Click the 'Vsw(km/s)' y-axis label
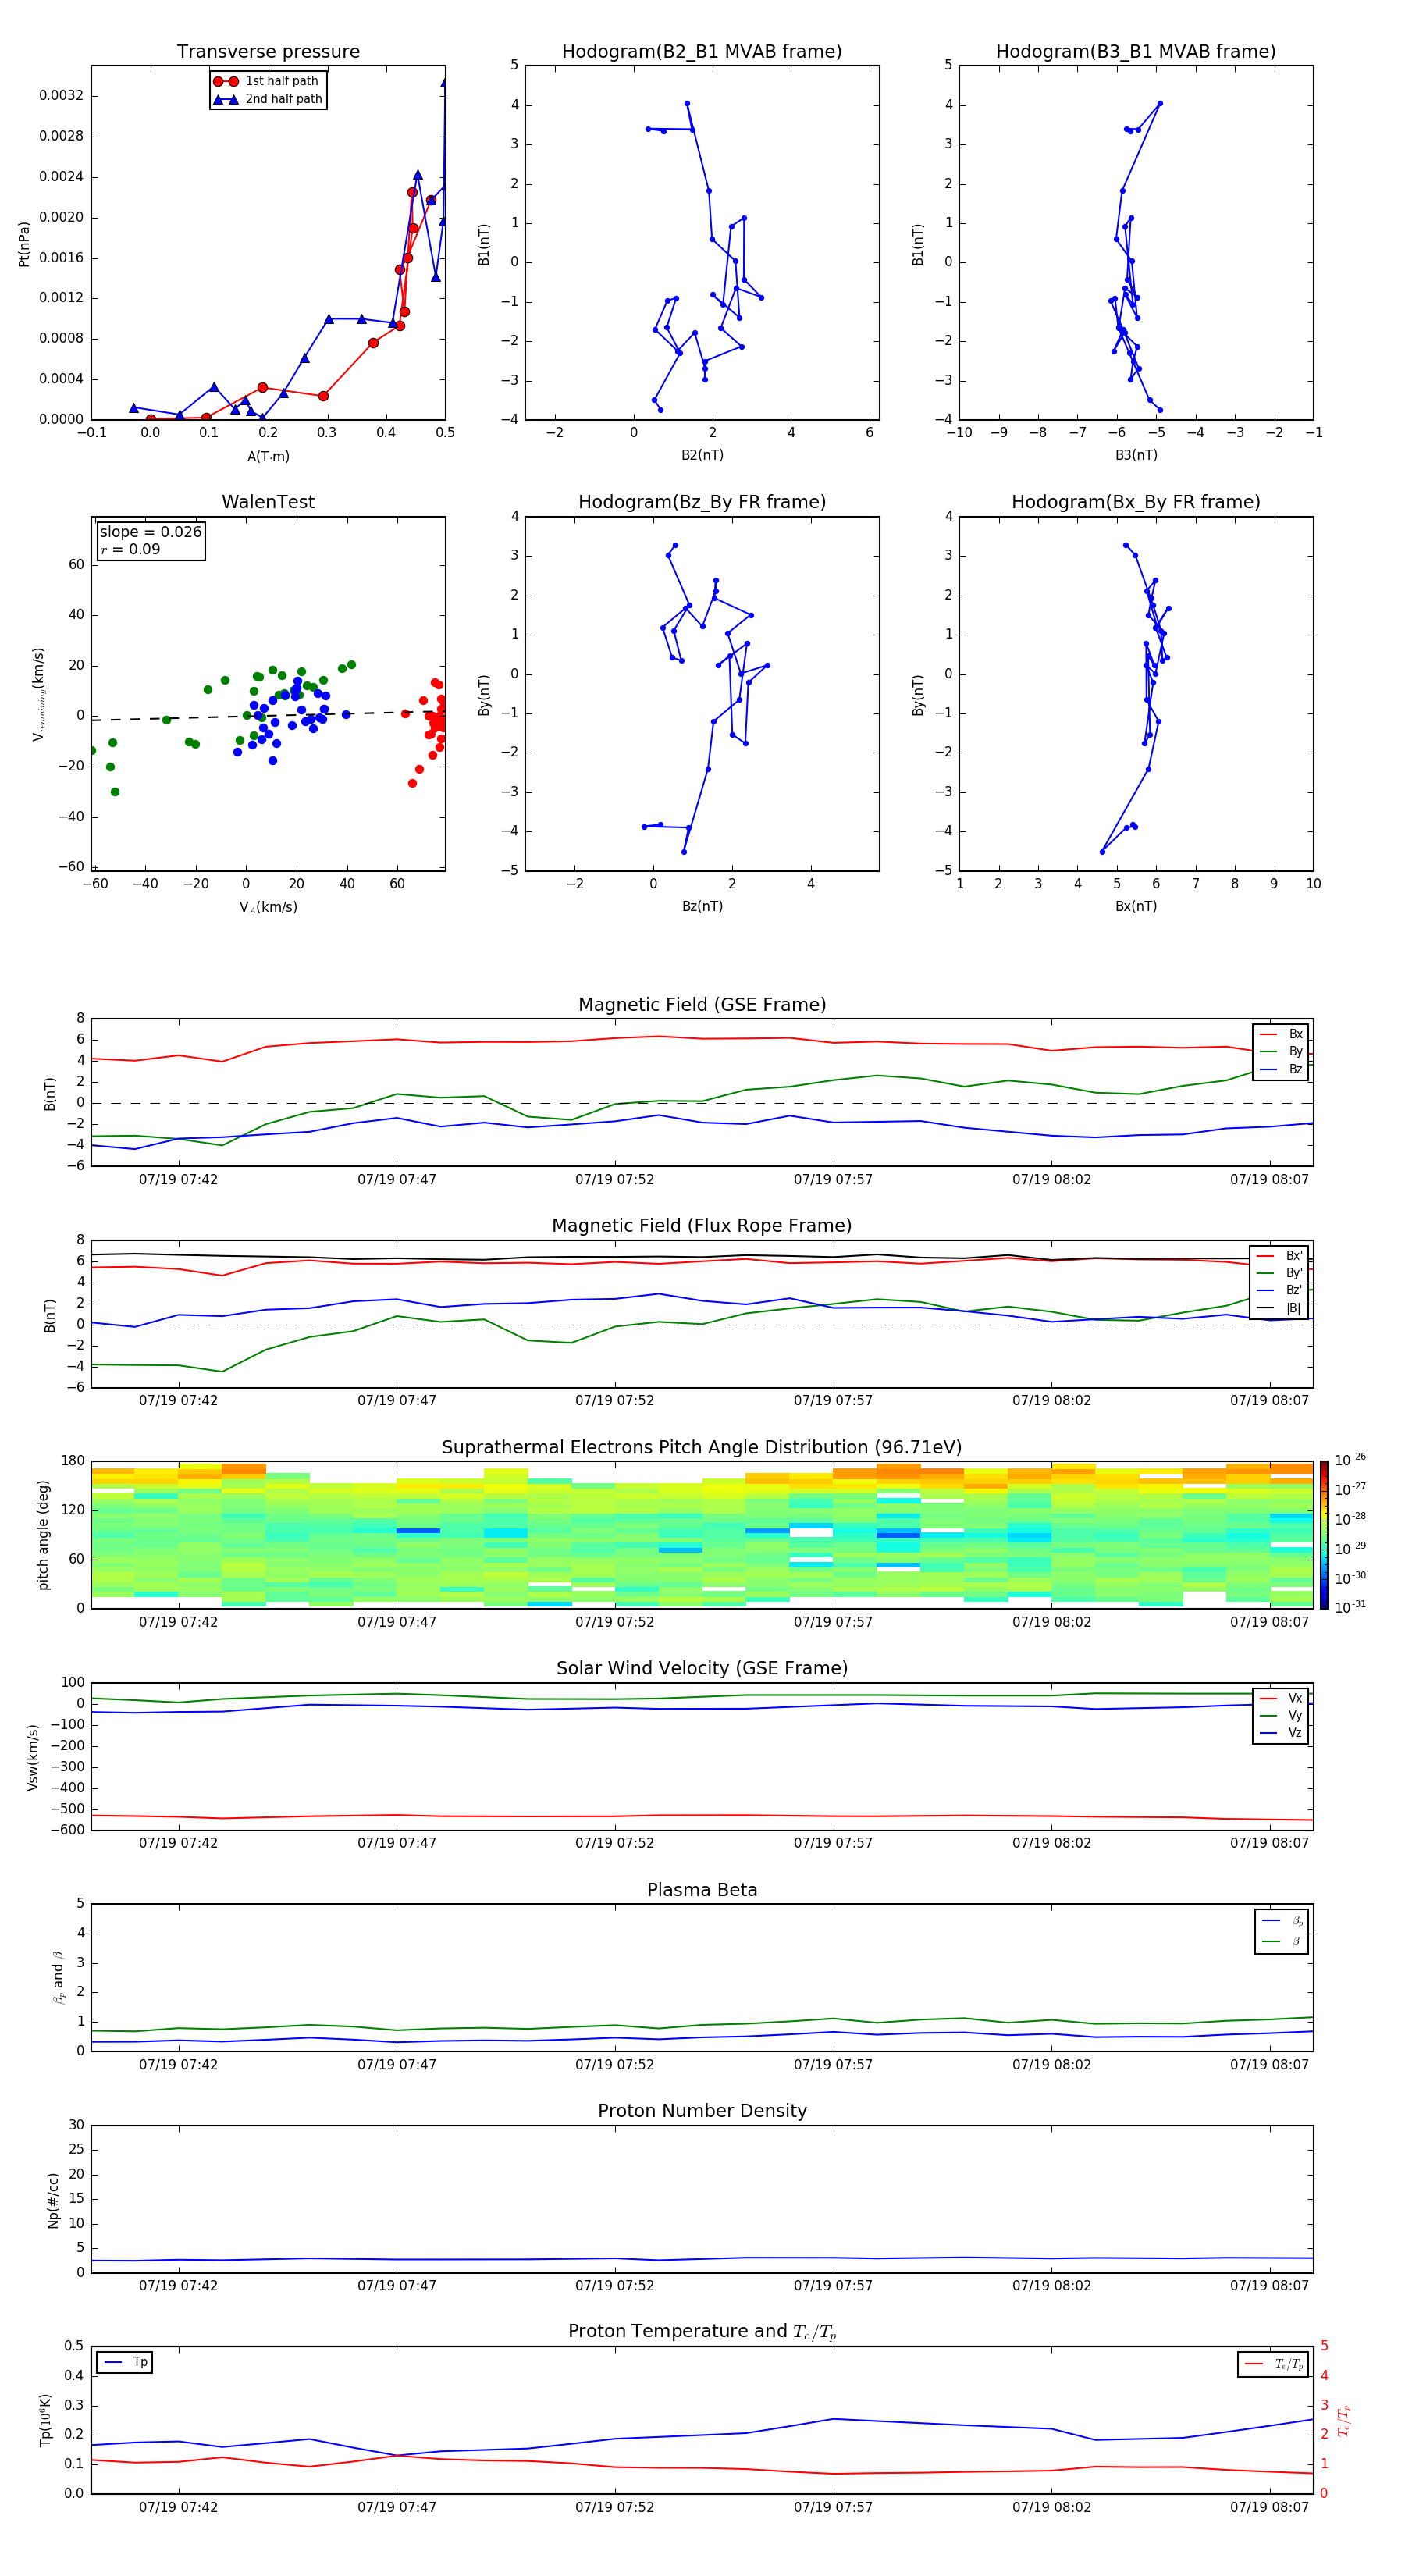Image resolution: width=1405 pixels, height=2576 pixels. (x=33, y=1757)
